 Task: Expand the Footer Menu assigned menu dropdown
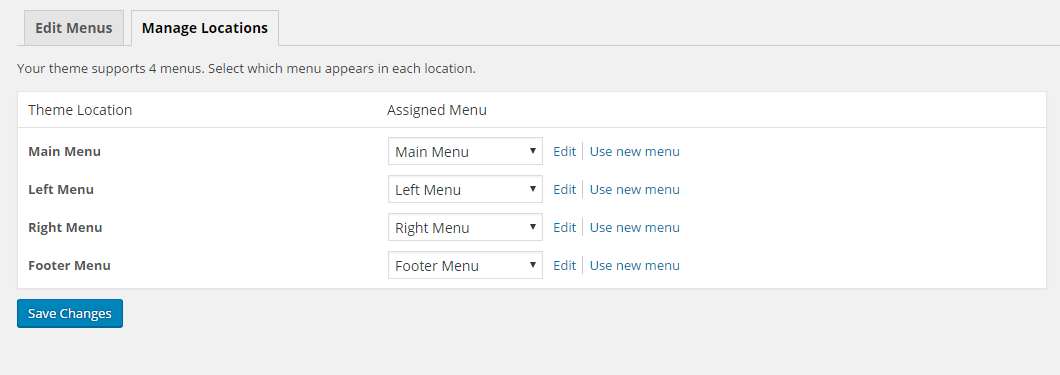pos(465,266)
